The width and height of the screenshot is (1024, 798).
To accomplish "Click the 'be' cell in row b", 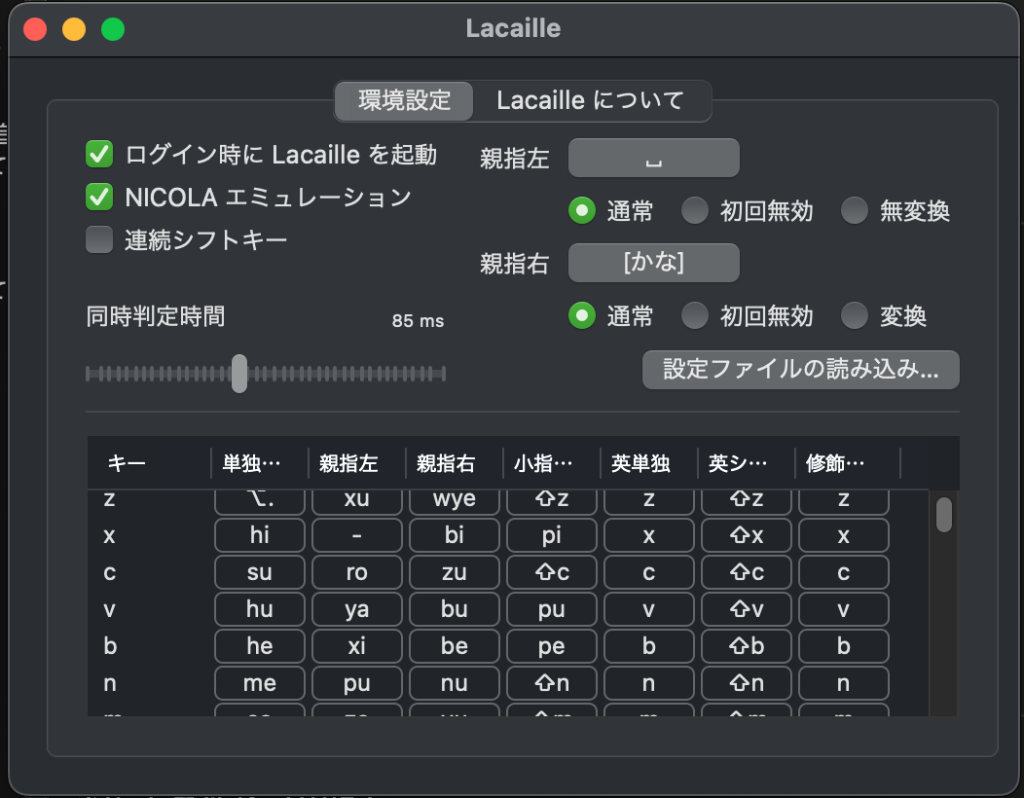I will pyautogui.click(x=455, y=646).
